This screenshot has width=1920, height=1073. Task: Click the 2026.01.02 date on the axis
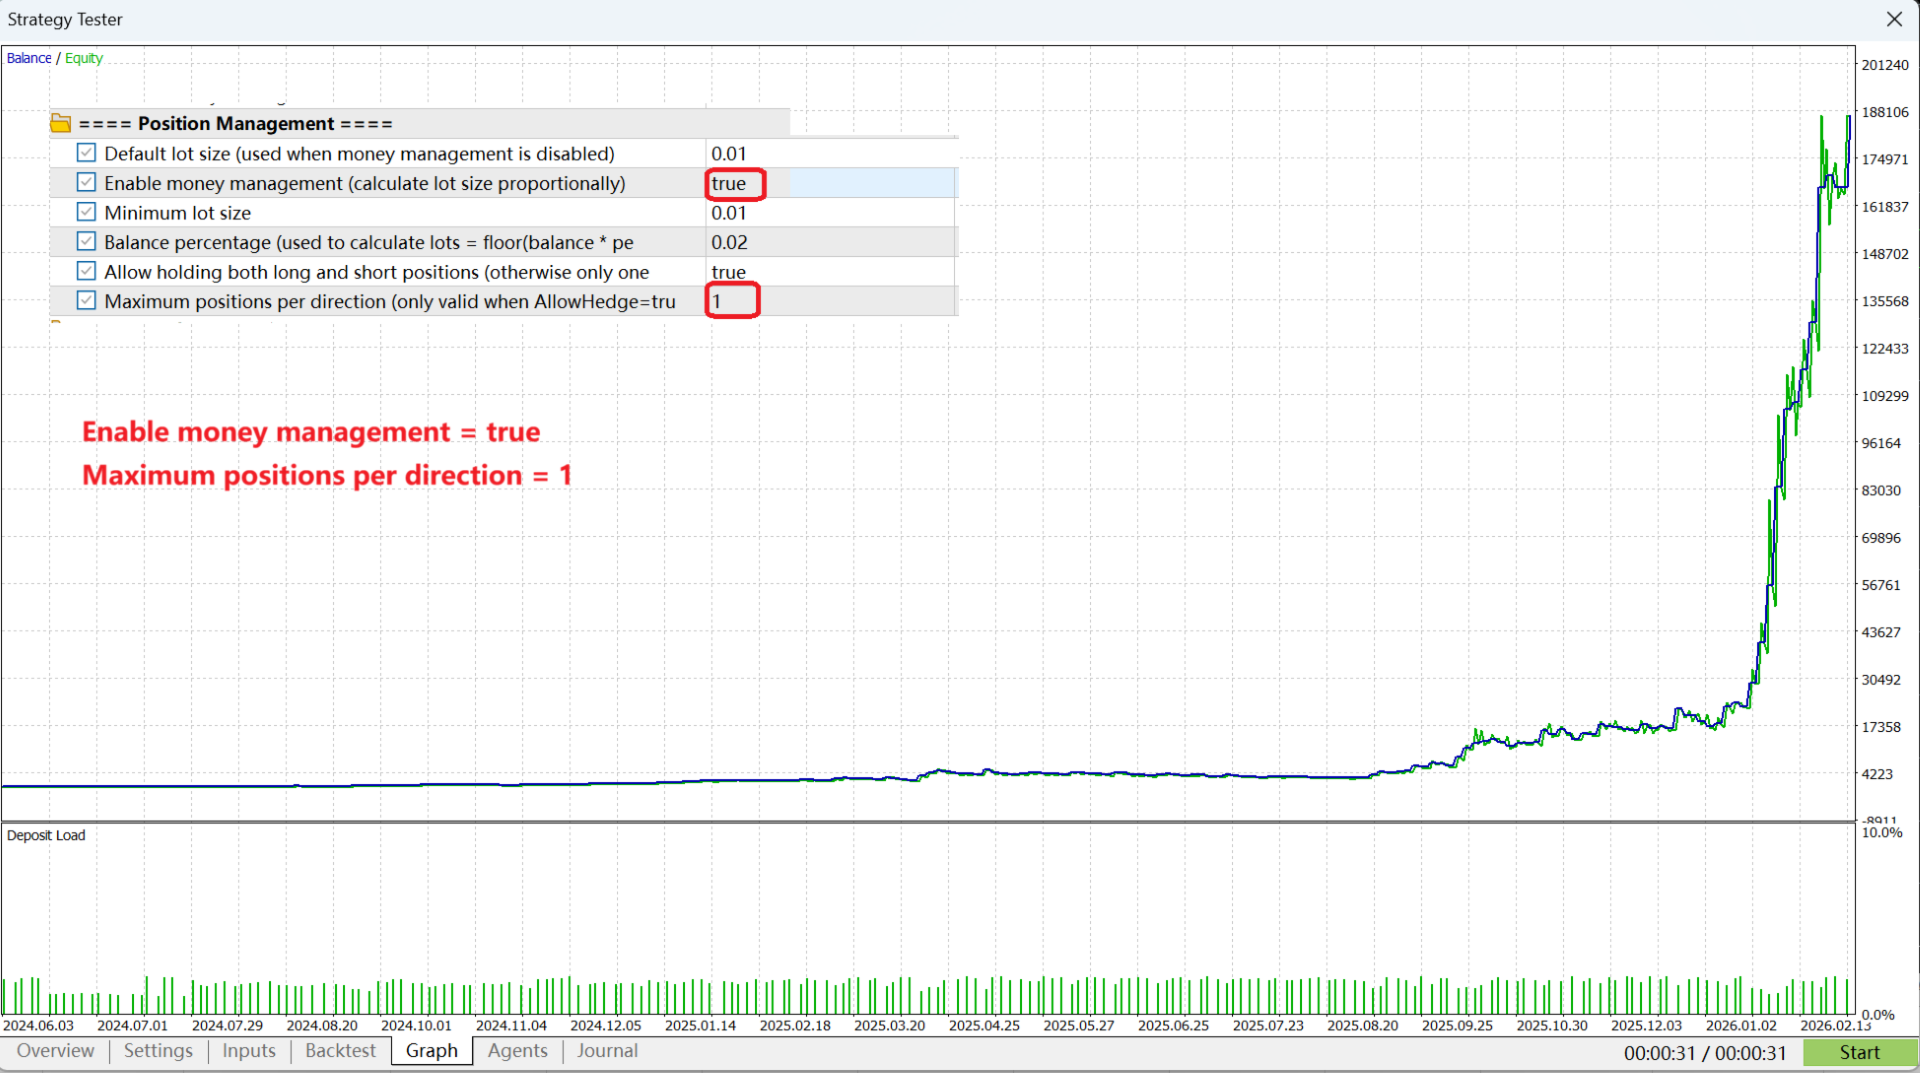pos(1741,1025)
